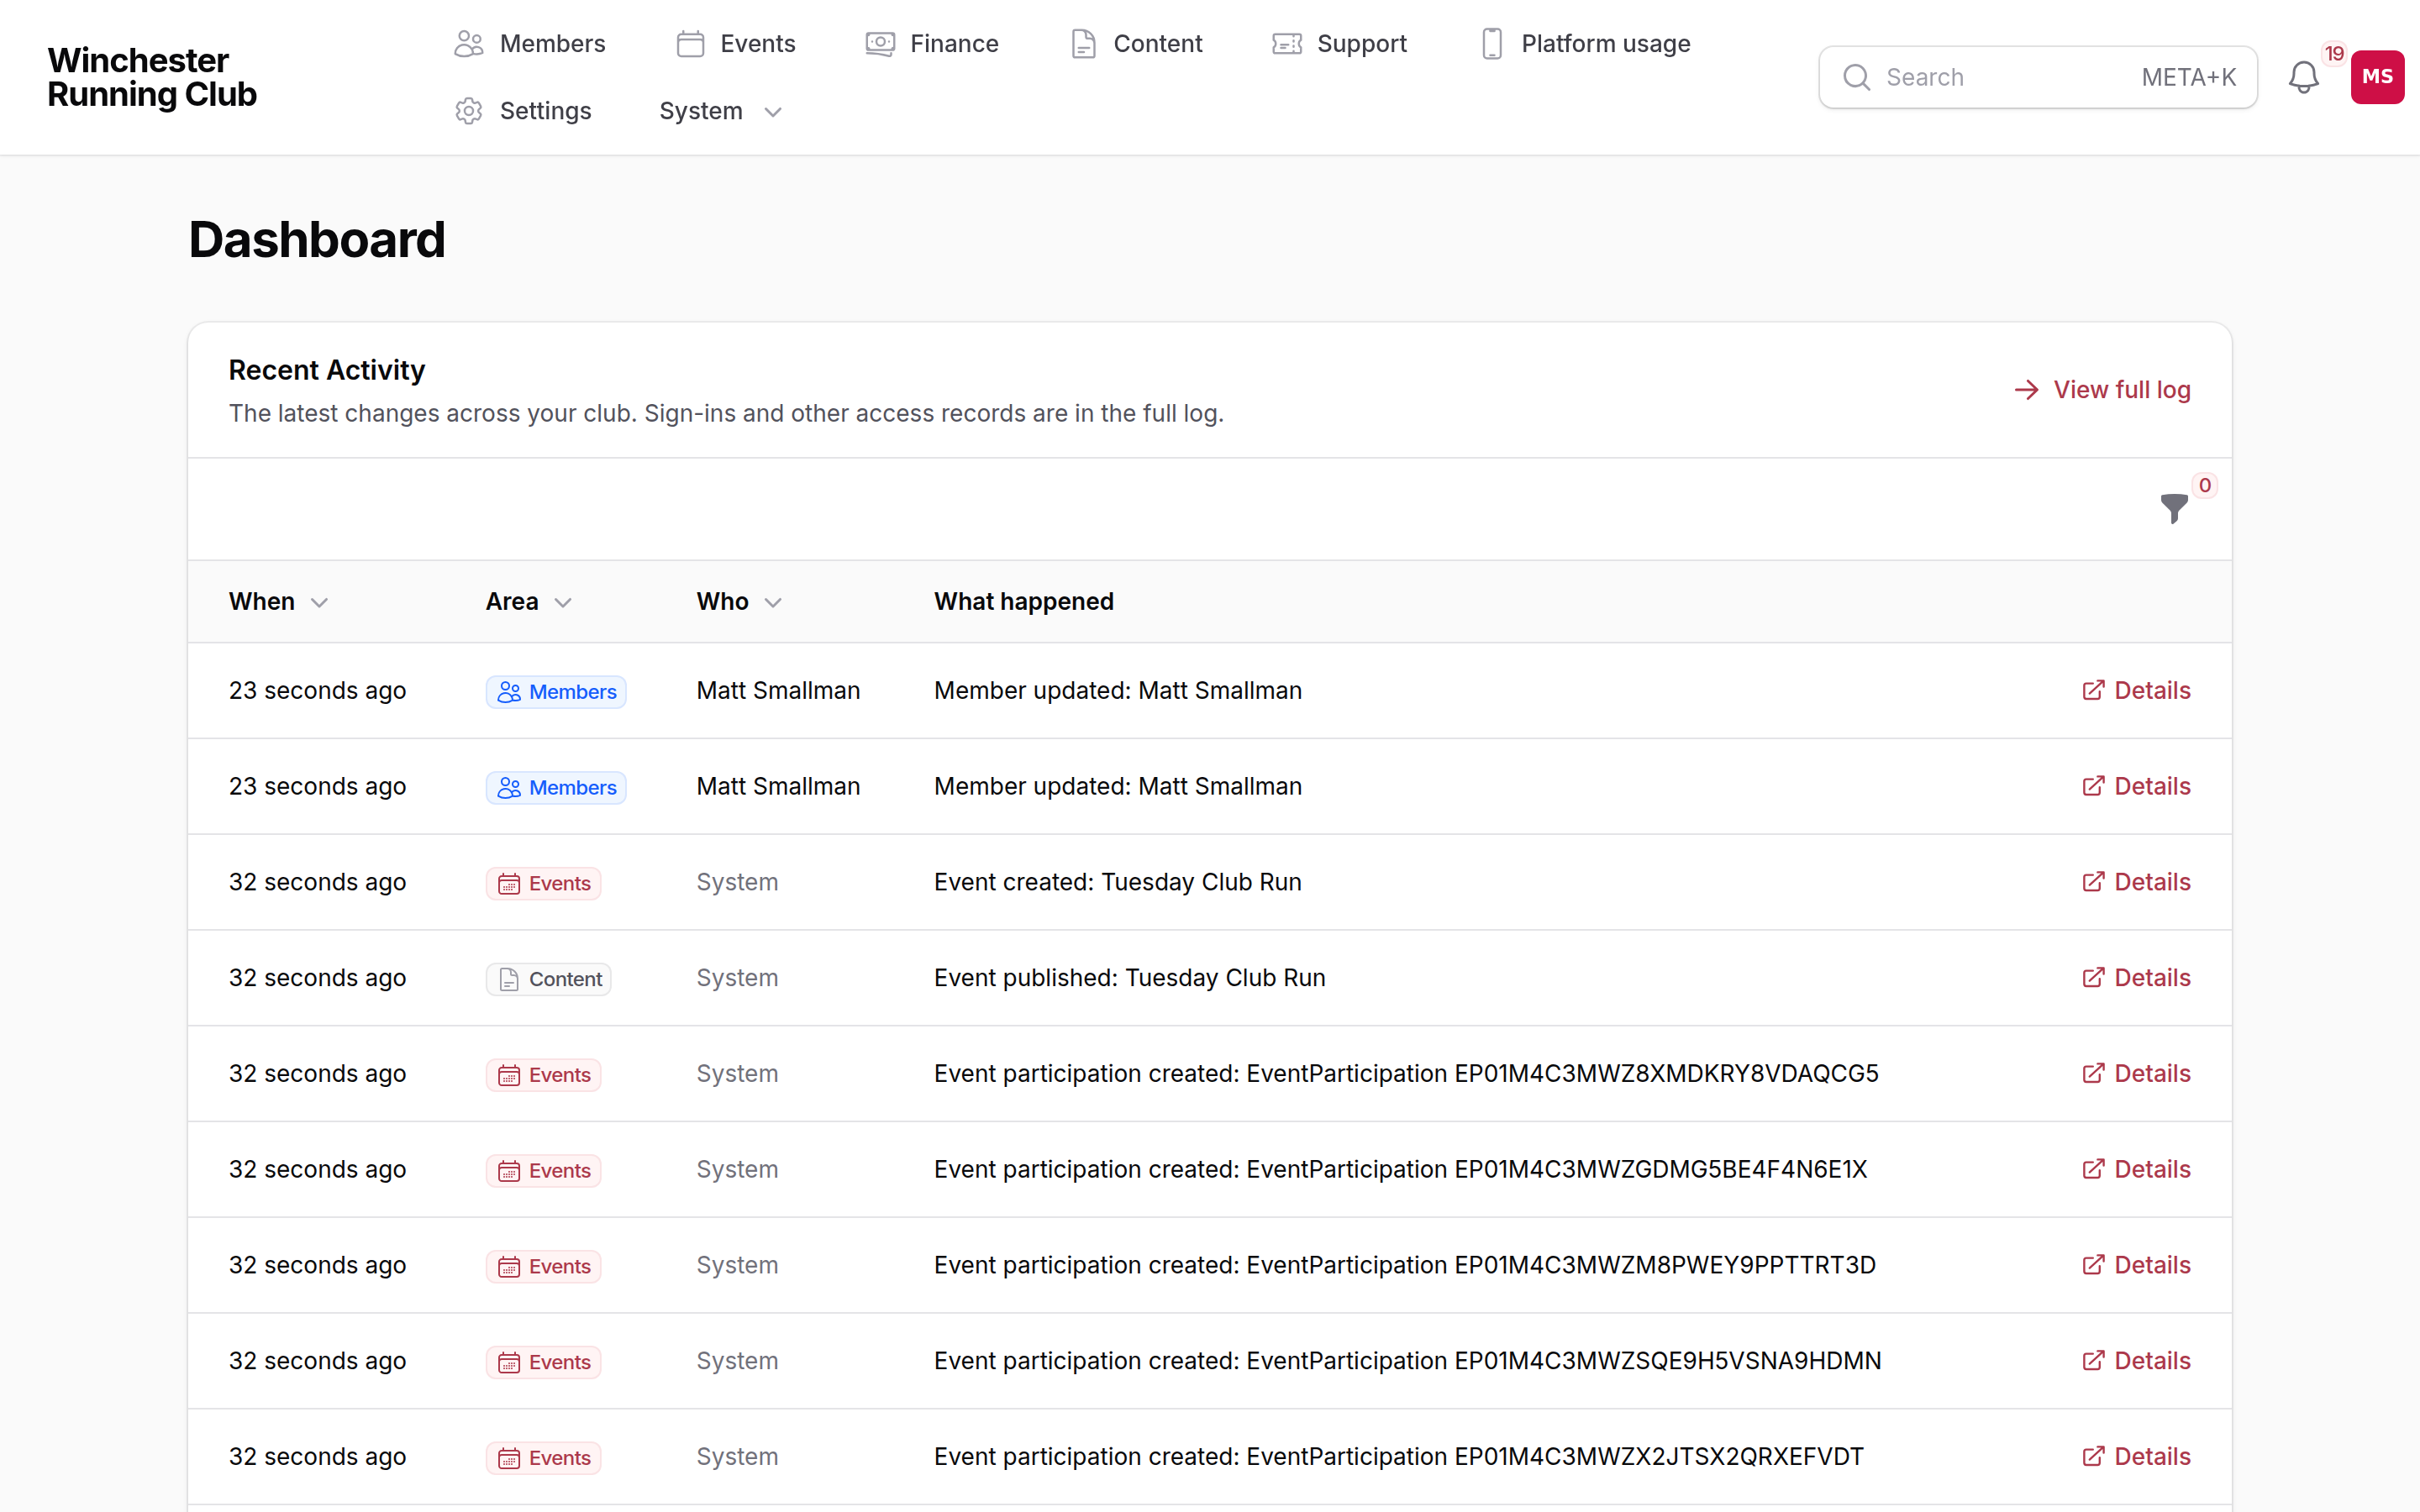Open the MS user avatar menu

pyautogui.click(x=2377, y=77)
